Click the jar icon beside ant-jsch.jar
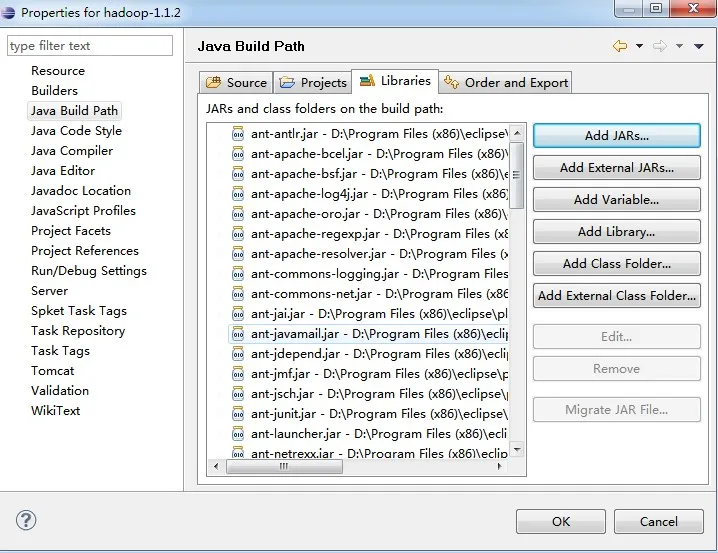 tap(238, 394)
